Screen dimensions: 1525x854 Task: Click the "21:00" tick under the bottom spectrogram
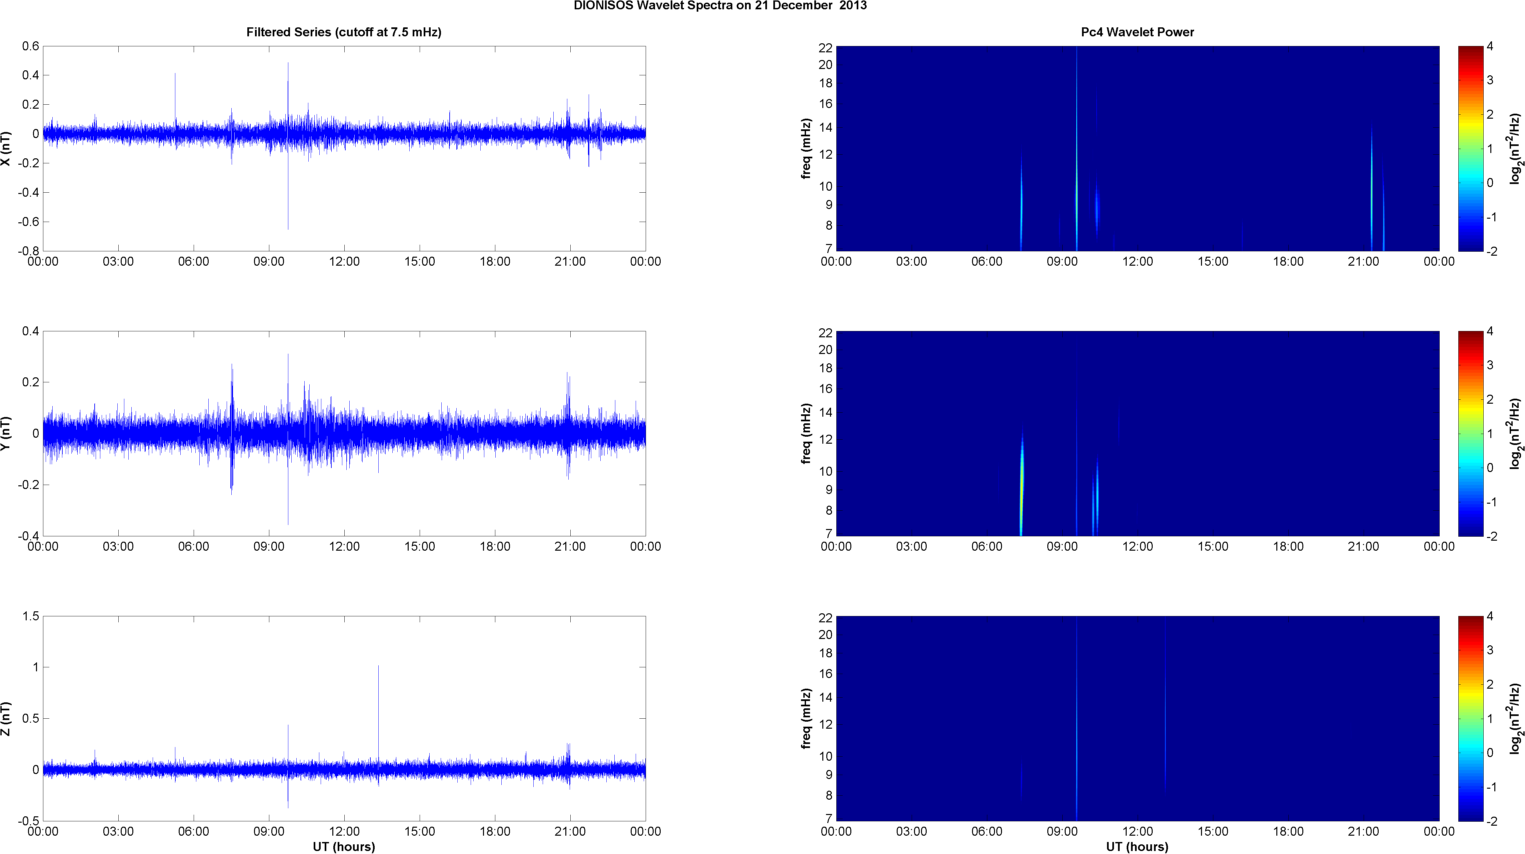coord(1364,832)
